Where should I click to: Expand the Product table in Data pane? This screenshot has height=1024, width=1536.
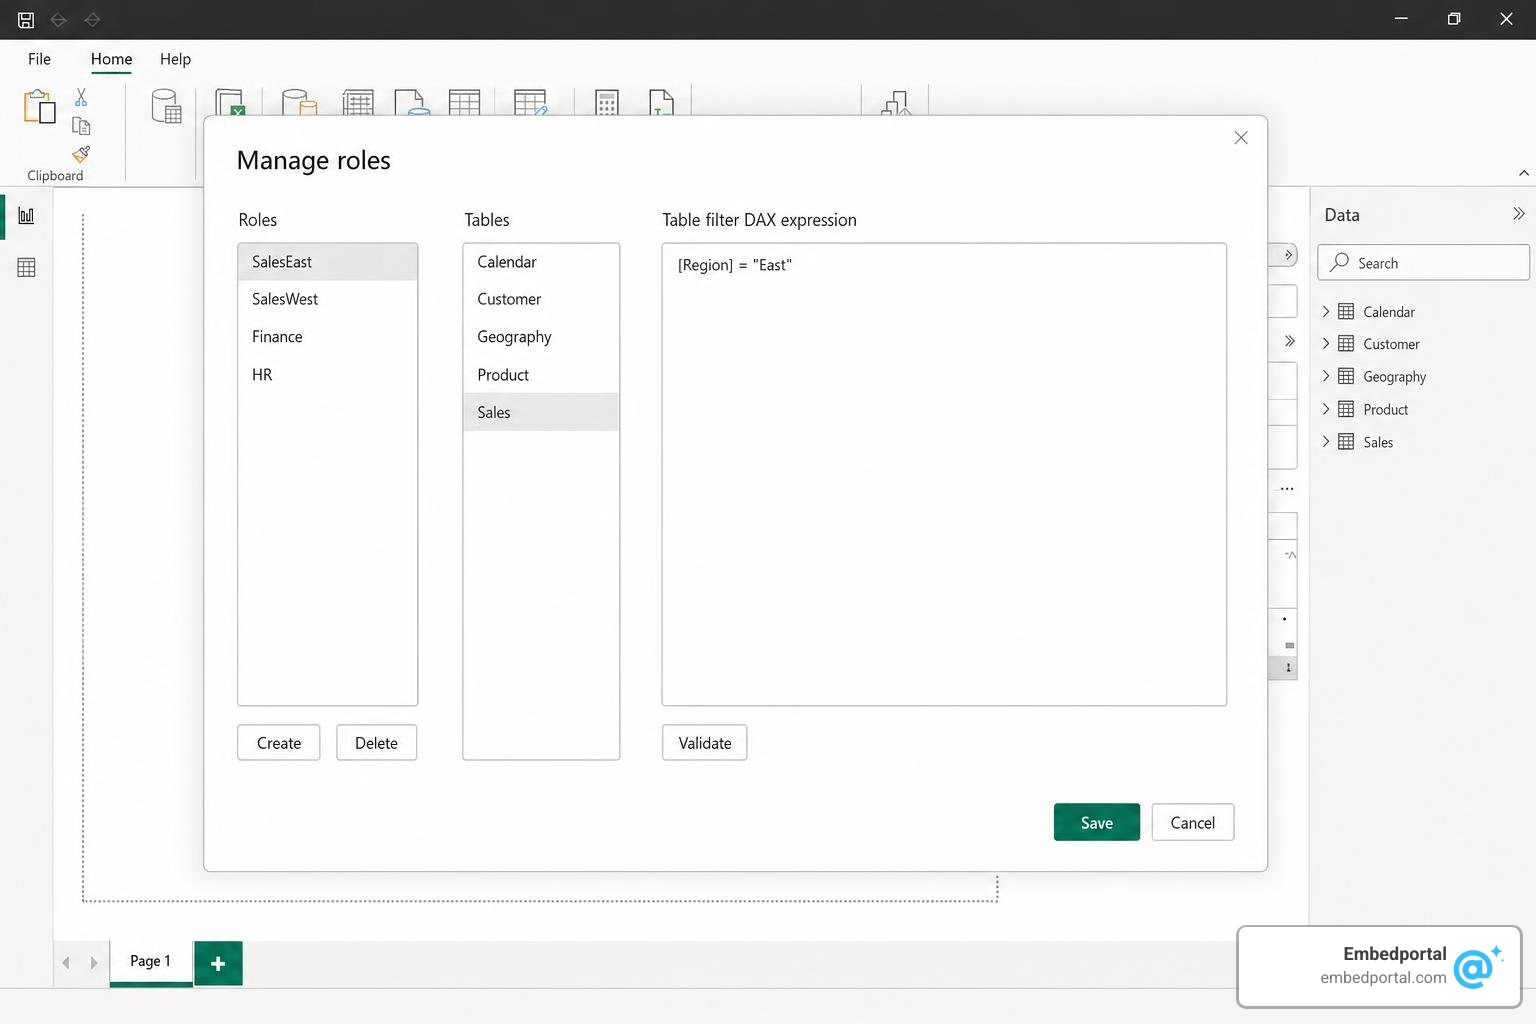point(1326,409)
